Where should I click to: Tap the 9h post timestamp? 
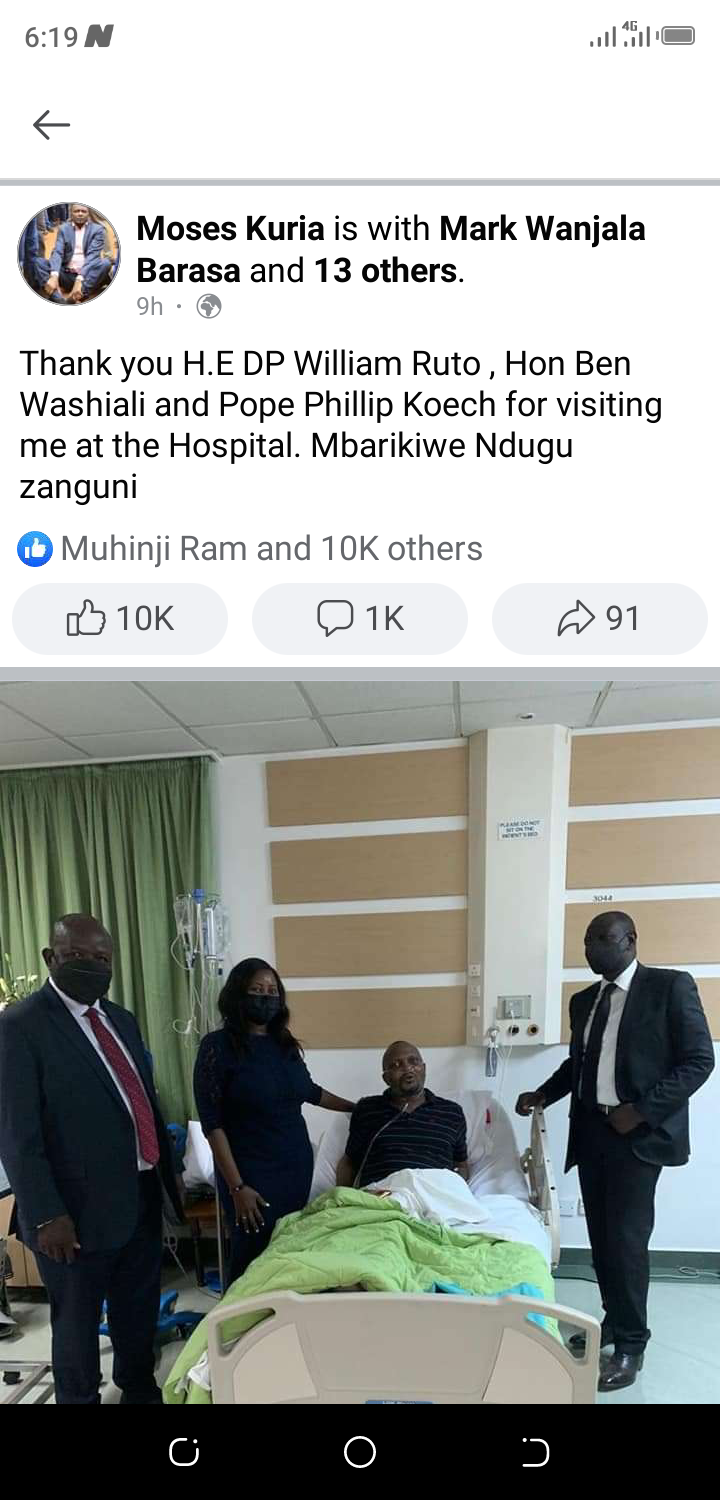point(150,306)
